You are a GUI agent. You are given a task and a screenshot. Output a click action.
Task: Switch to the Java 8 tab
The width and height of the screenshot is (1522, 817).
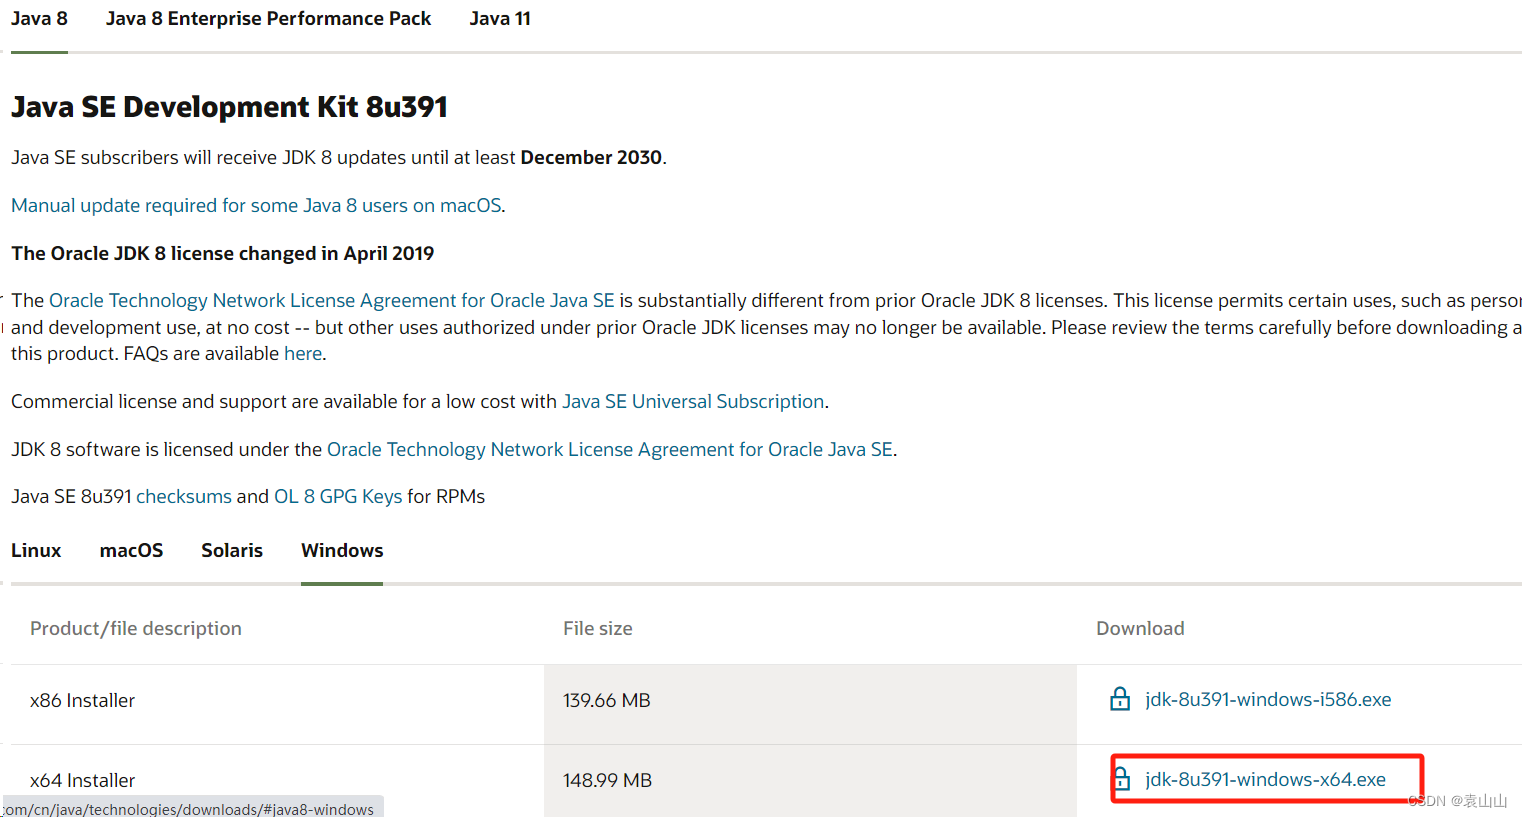click(39, 19)
